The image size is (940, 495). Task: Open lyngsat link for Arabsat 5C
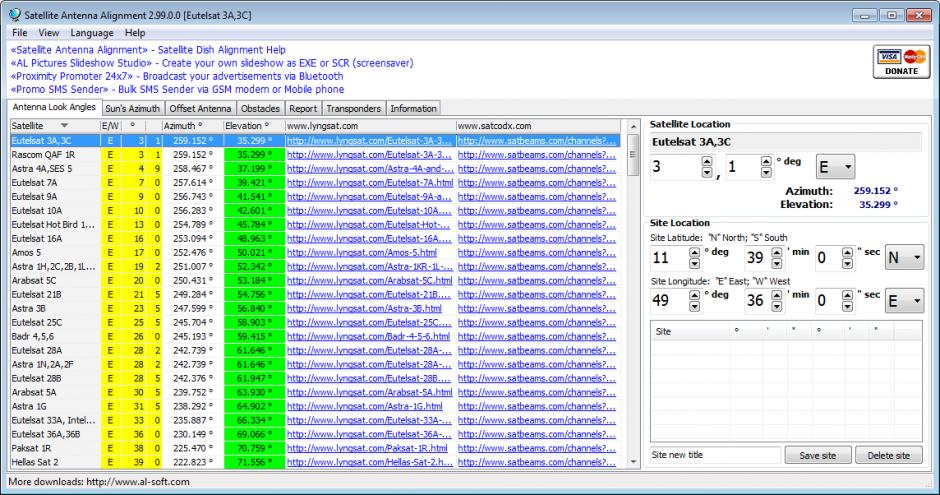[x=369, y=280]
